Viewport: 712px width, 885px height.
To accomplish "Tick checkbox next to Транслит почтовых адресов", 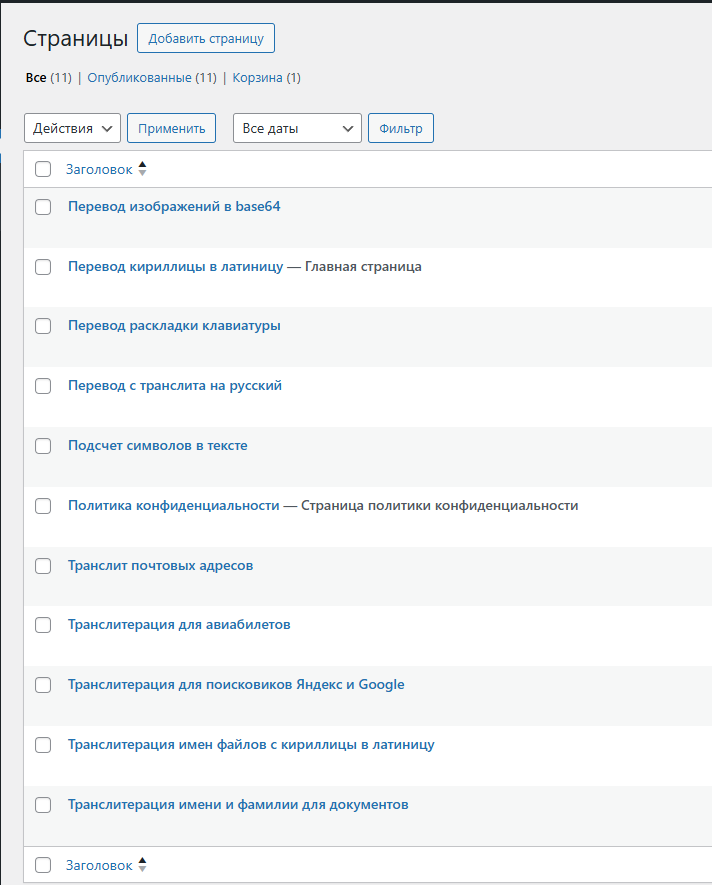I will pyautogui.click(x=43, y=566).
